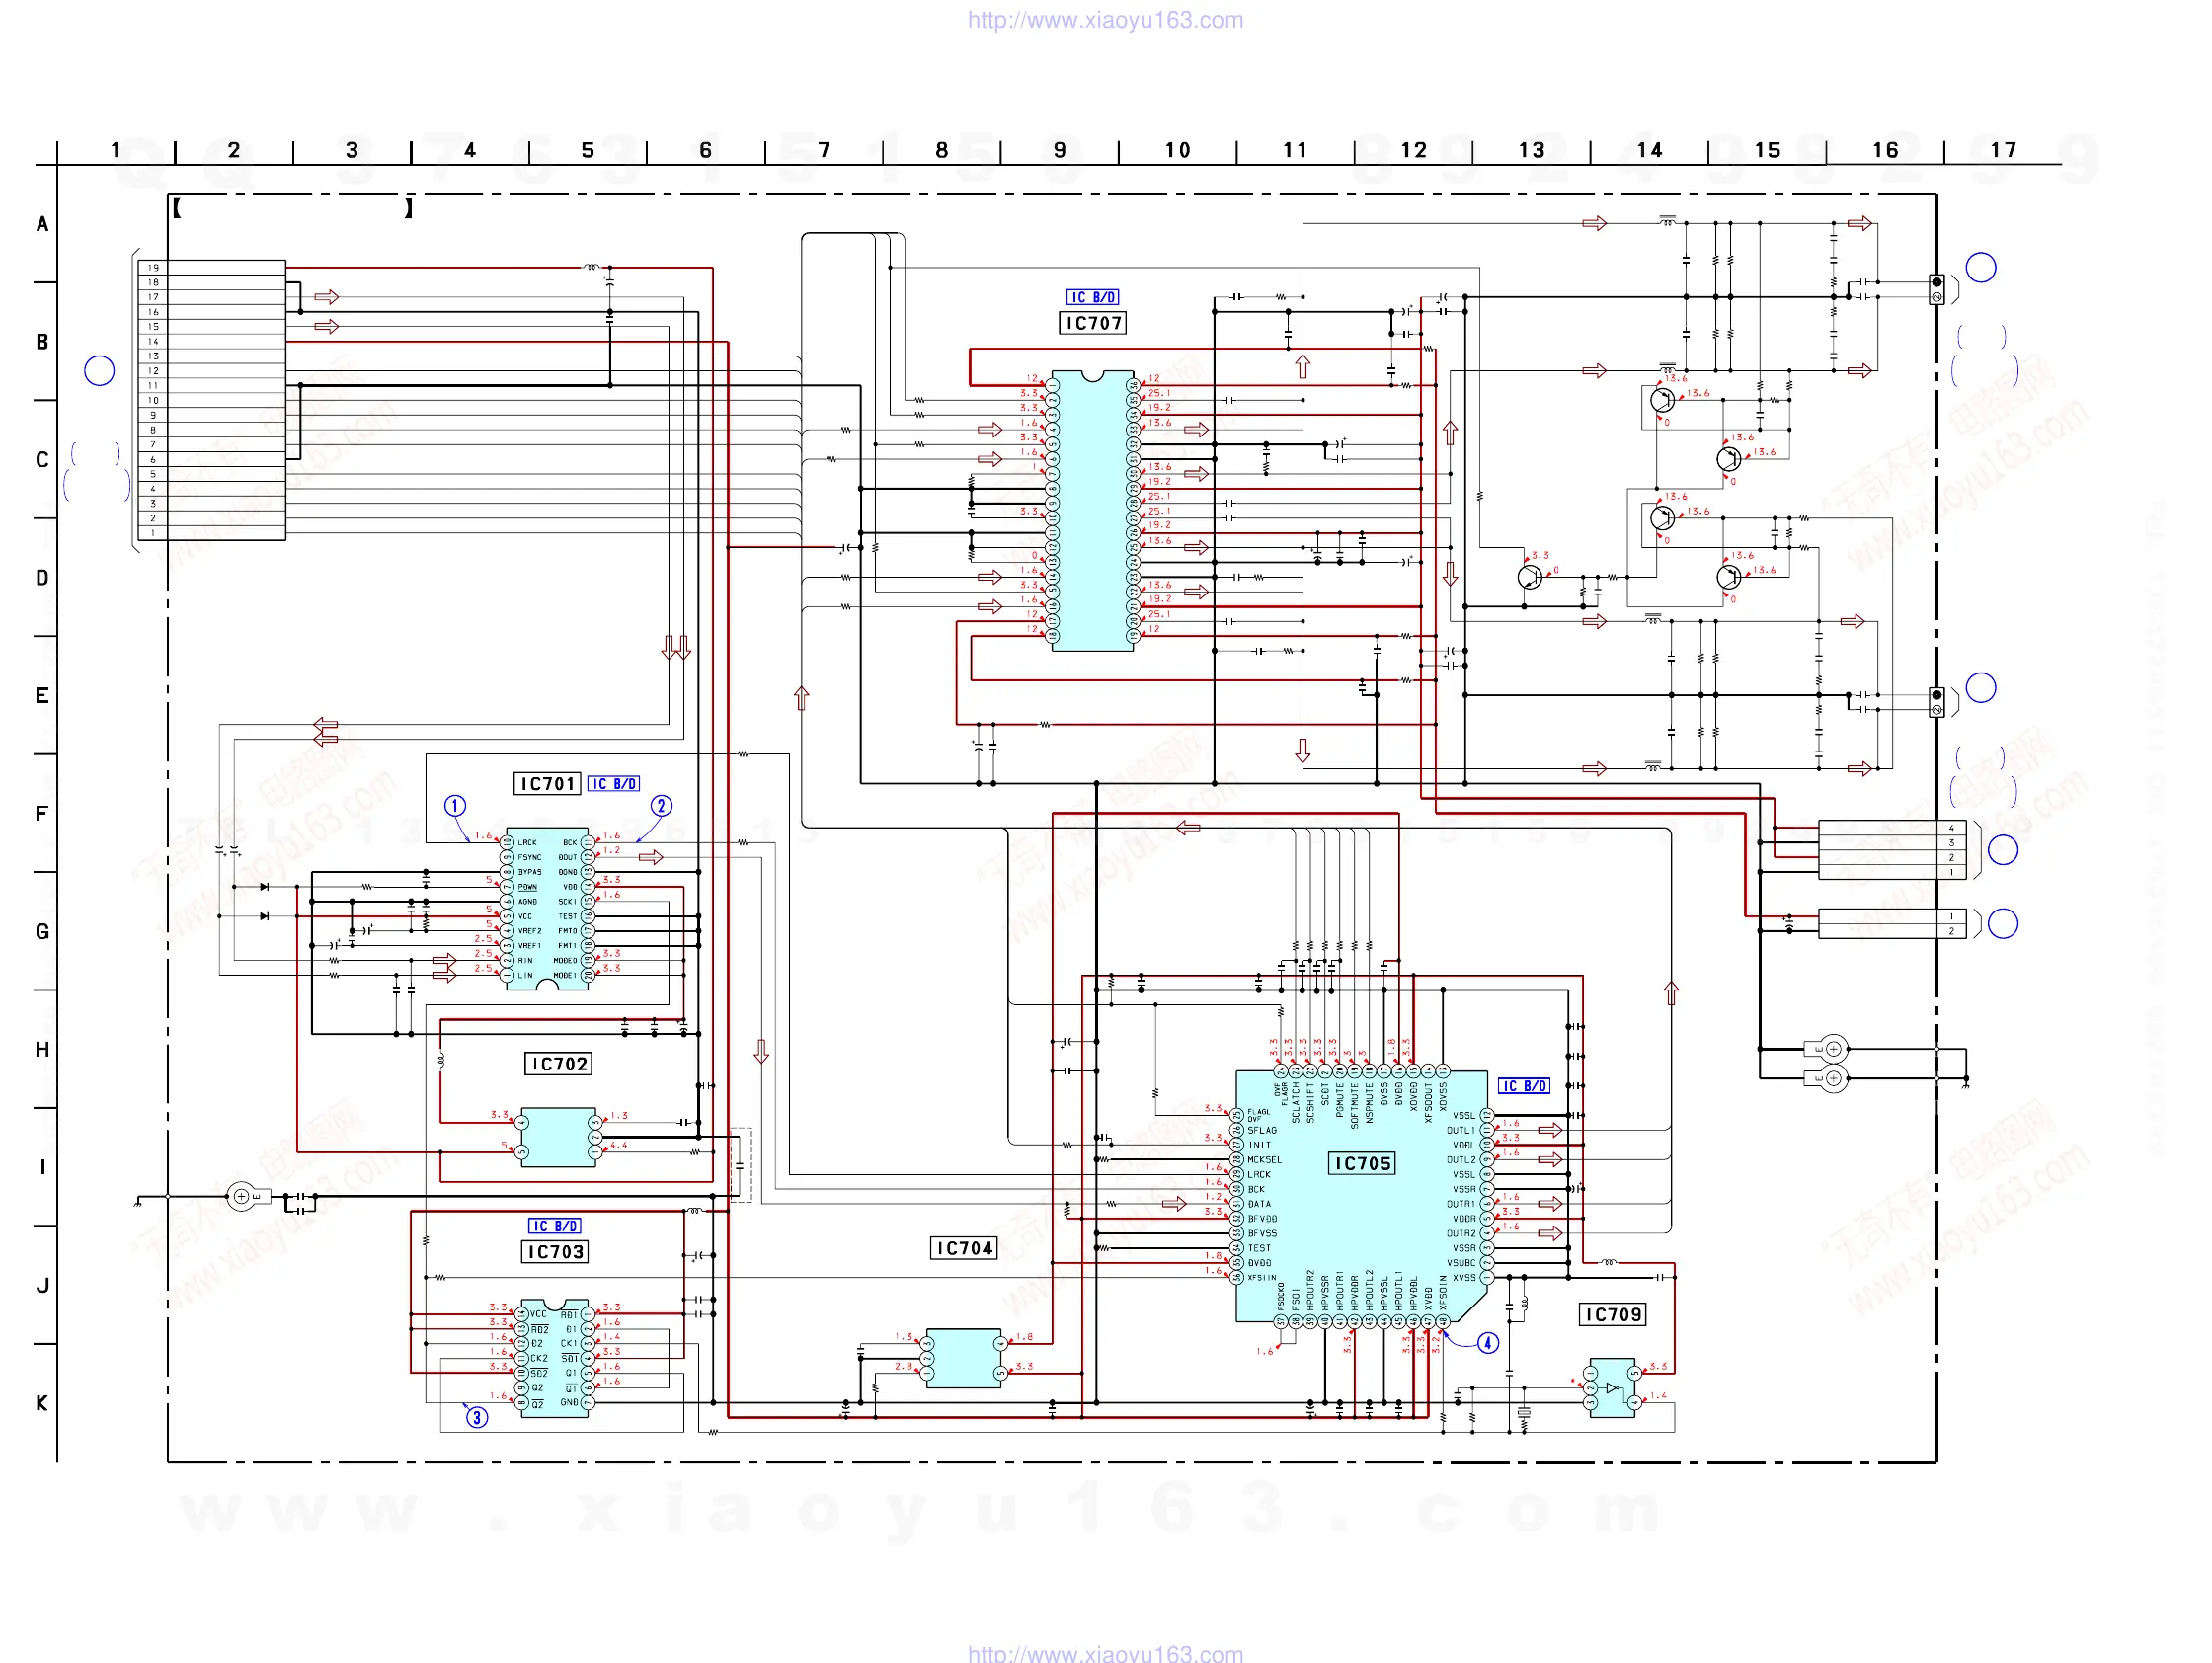Select the IC705 label in chip center
This screenshot has height=1663, width=2212.
1361,1163
